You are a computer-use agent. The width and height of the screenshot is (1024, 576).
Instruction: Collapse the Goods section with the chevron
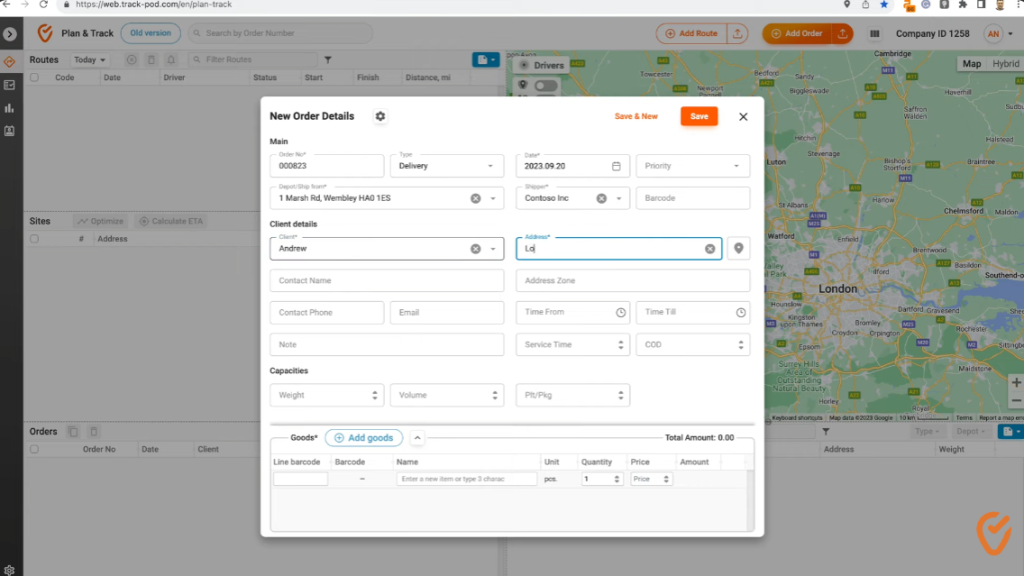pyautogui.click(x=417, y=437)
